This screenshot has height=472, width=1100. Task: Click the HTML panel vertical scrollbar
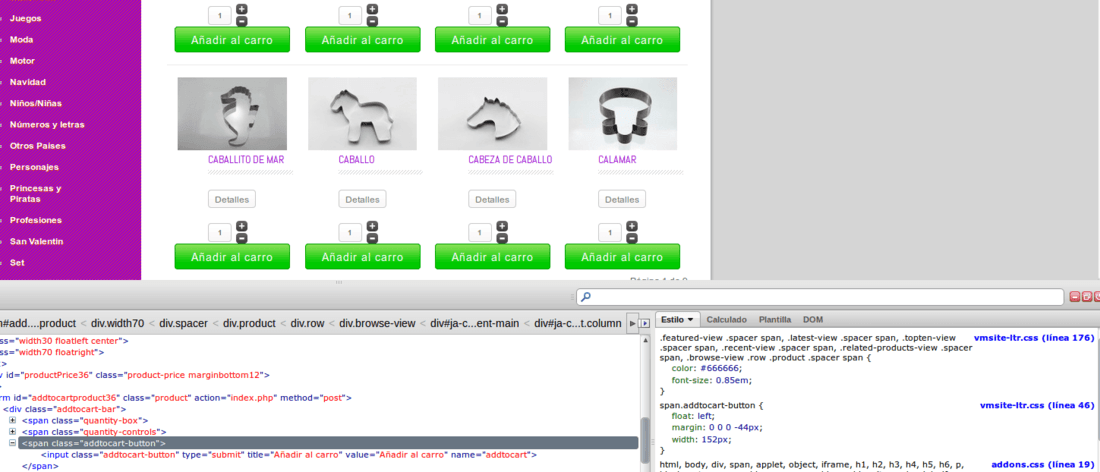tap(645, 440)
